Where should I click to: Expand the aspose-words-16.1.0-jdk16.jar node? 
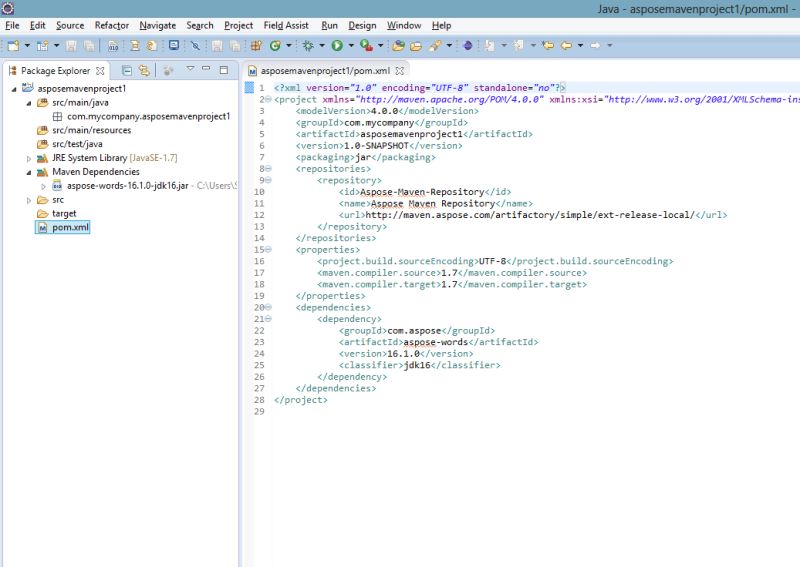pos(43,186)
